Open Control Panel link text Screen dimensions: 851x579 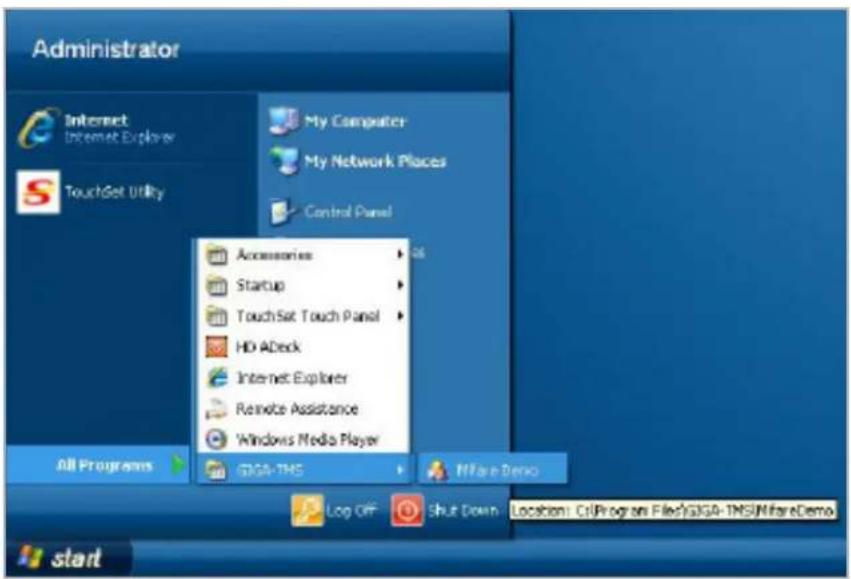(x=348, y=212)
